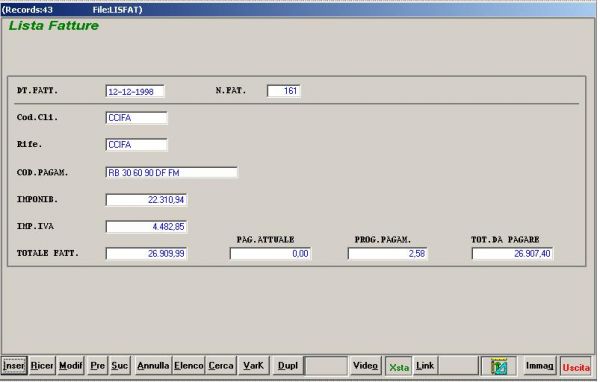Click the red Uscita exit button
Viewport: 600px width, 382px height.
(576, 367)
